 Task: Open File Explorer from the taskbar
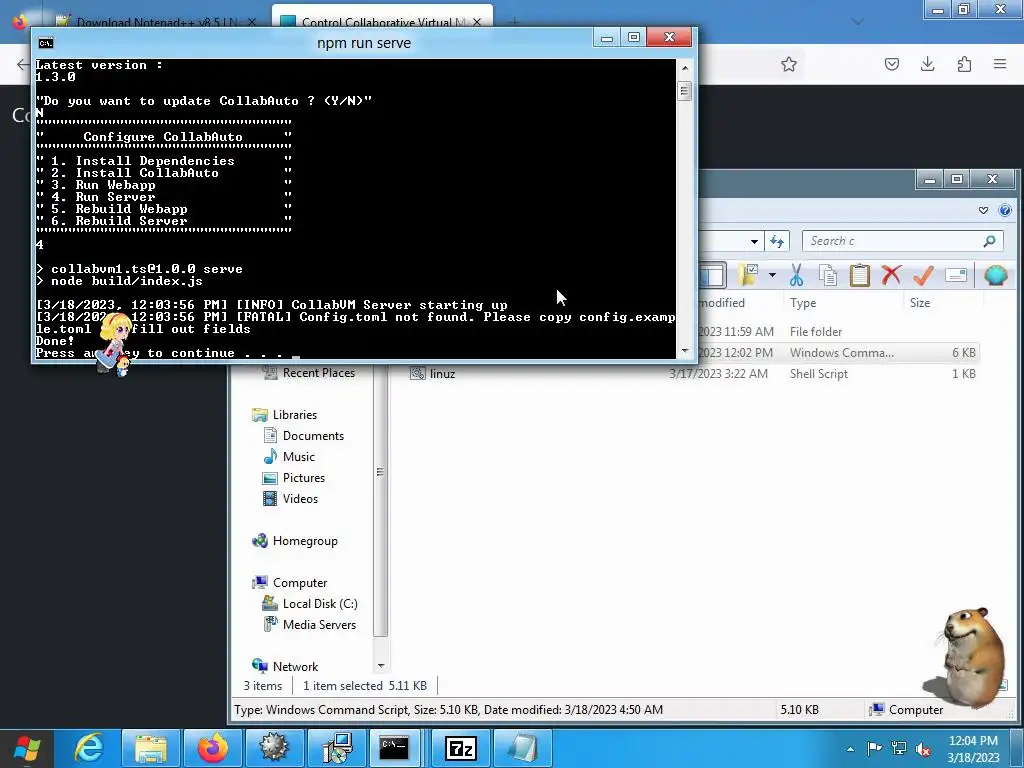[x=151, y=748]
